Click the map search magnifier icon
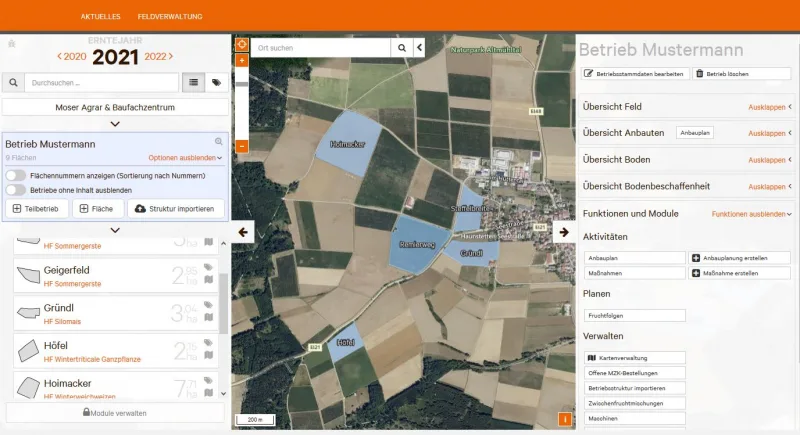 tap(402, 48)
